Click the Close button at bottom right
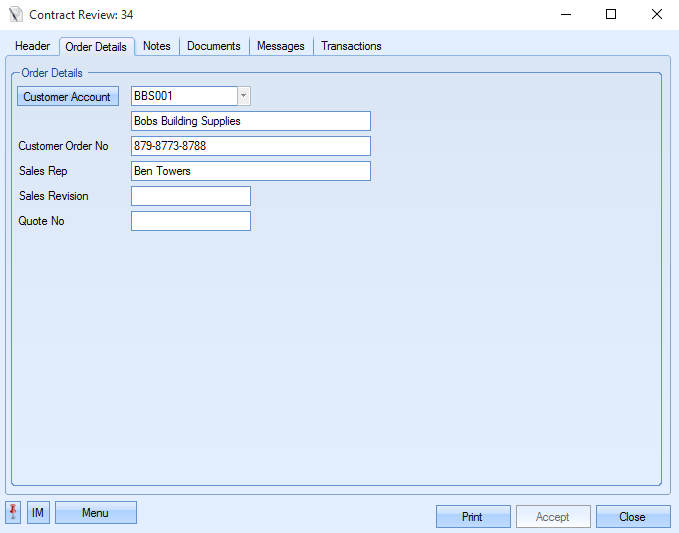Image resolution: width=679 pixels, height=533 pixels. point(632,517)
